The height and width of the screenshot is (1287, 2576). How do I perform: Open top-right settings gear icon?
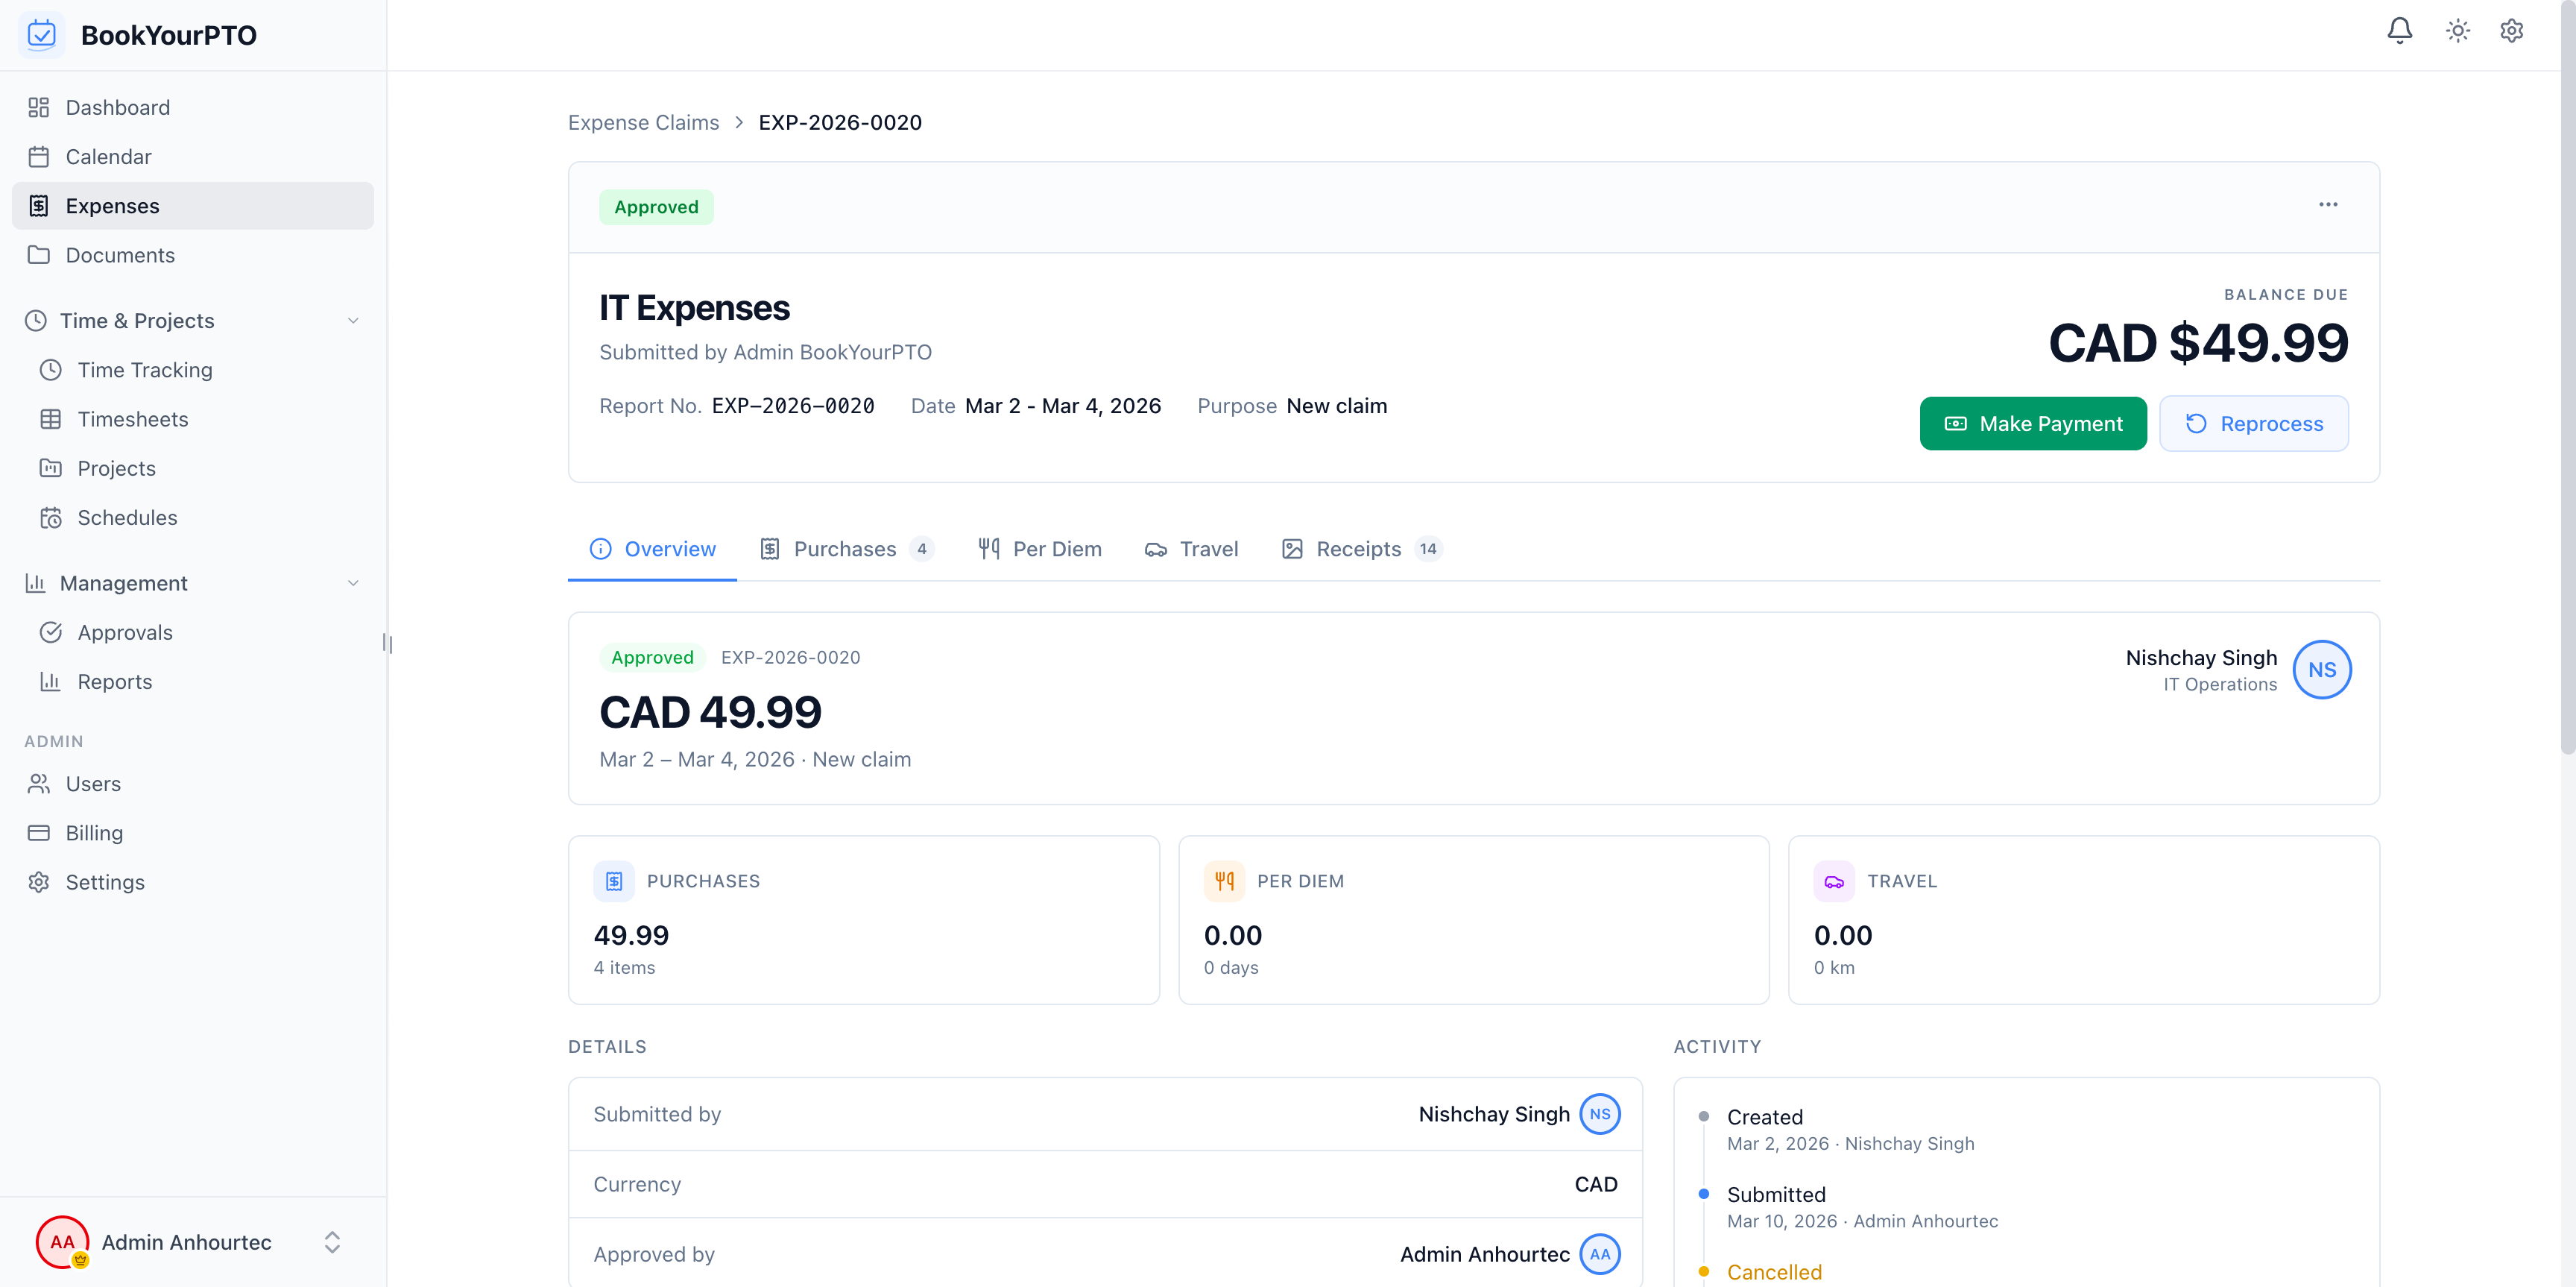(2513, 31)
